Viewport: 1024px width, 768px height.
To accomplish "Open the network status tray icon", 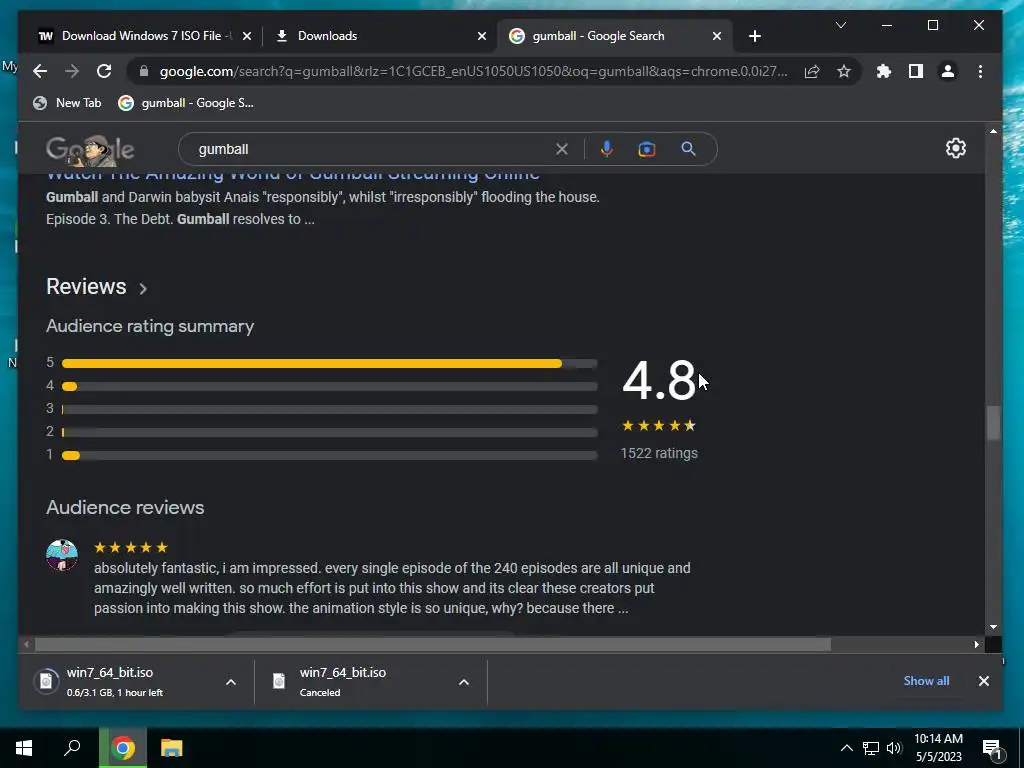I will pos(871,748).
